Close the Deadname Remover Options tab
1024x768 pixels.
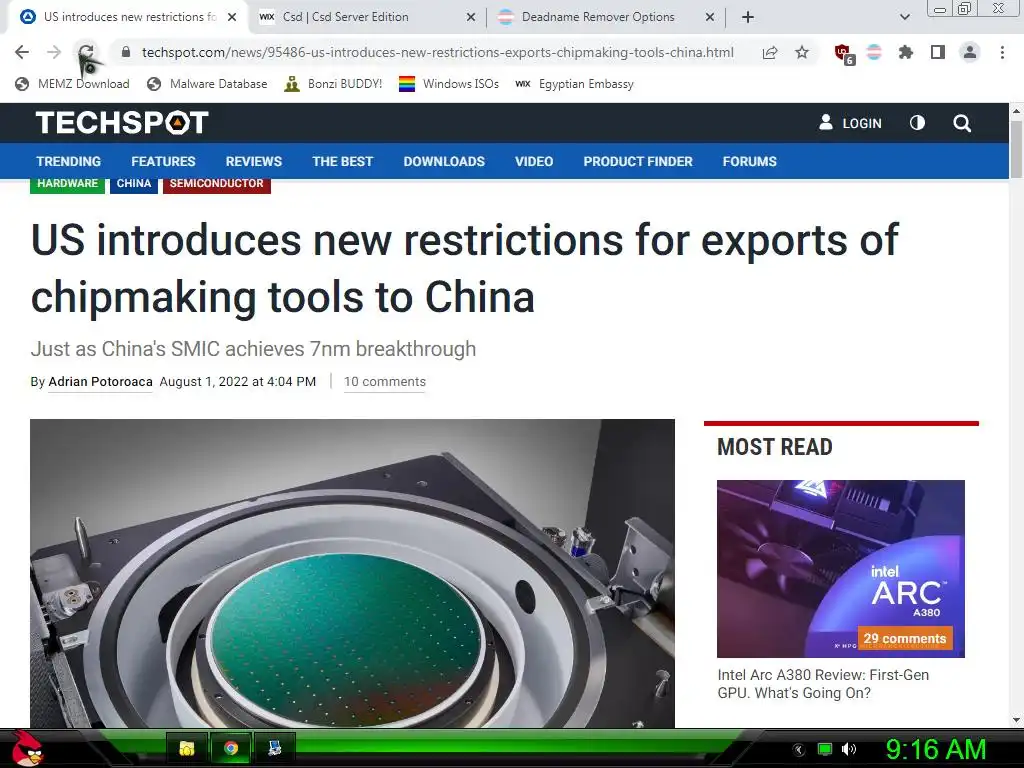point(710,18)
